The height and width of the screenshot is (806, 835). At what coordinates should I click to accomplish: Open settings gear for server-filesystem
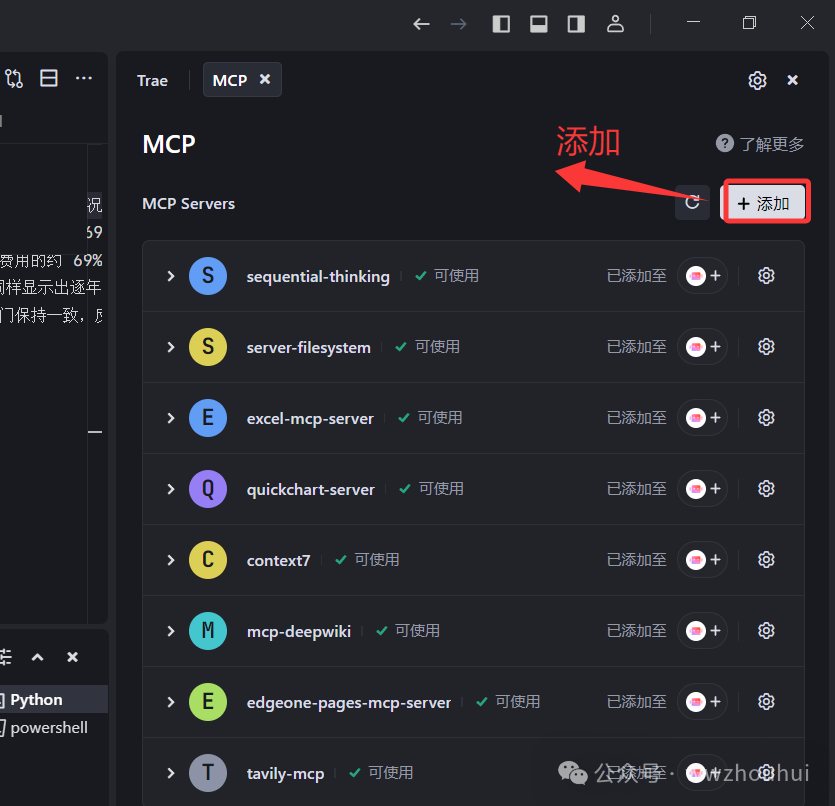coord(766,347)
